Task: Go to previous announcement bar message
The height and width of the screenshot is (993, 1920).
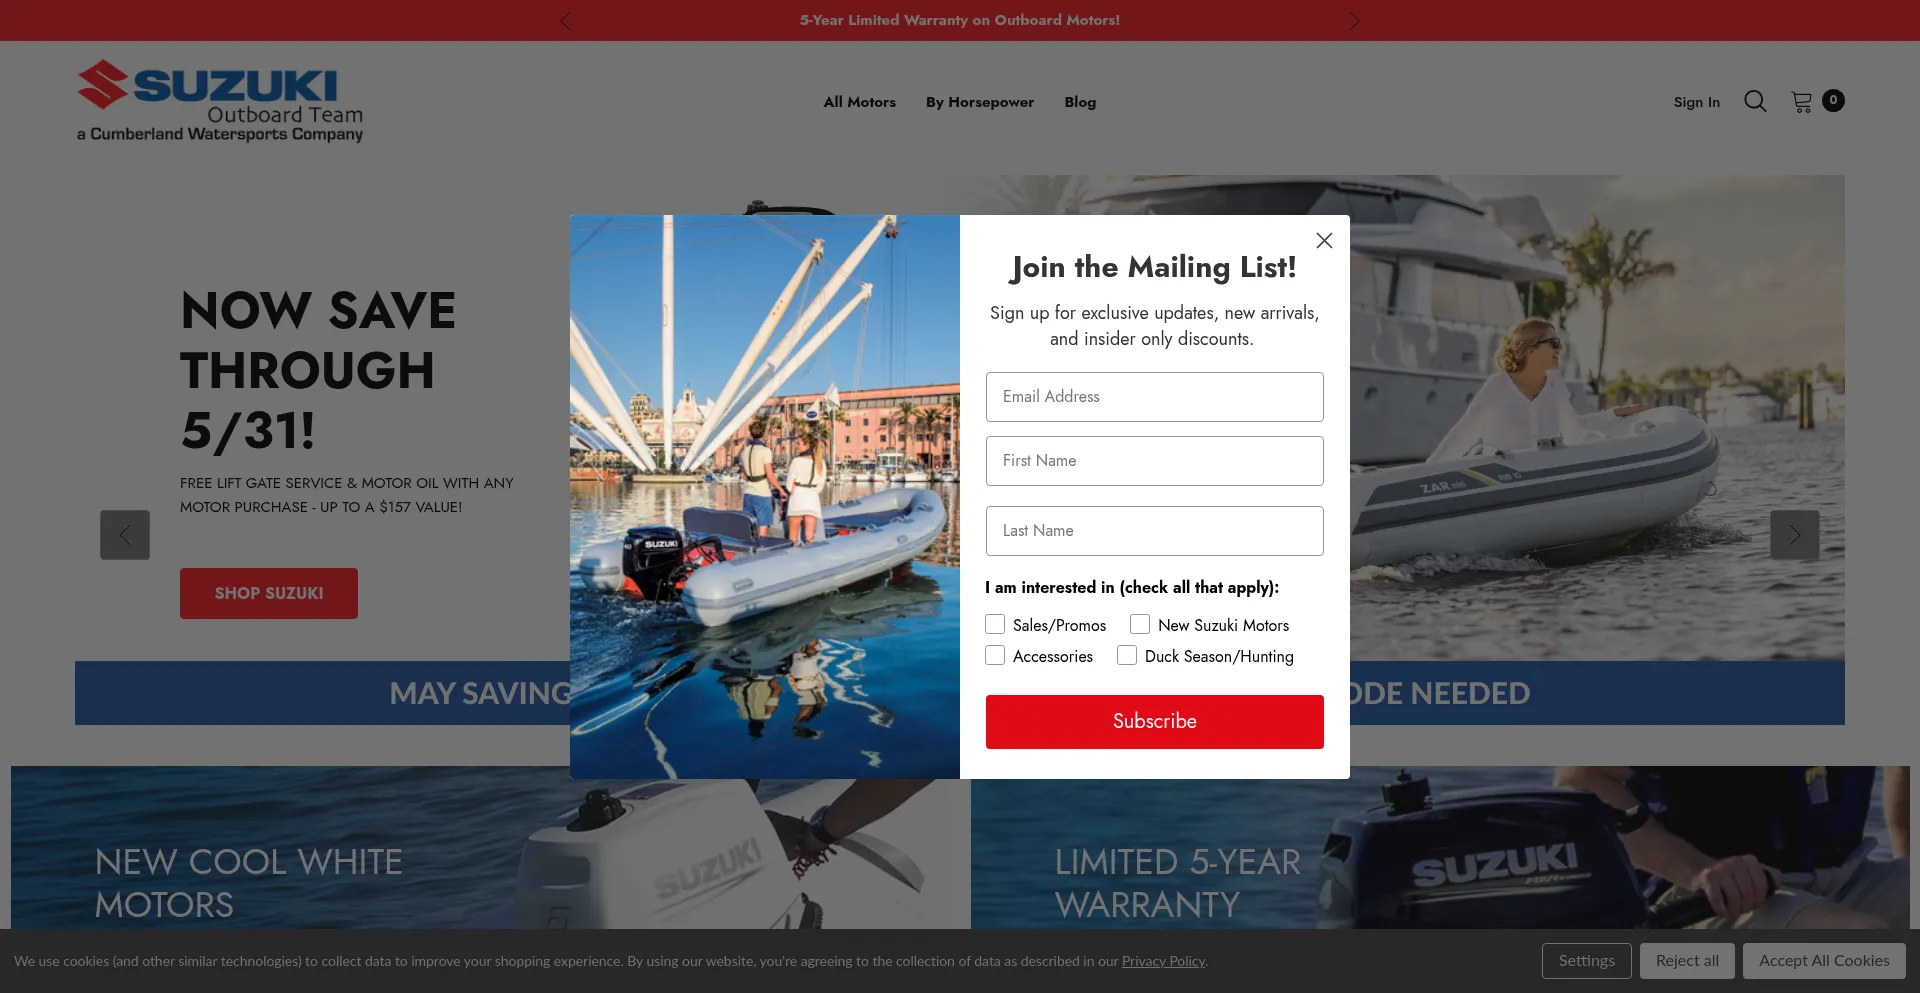Action: click(x=565, y=21)
